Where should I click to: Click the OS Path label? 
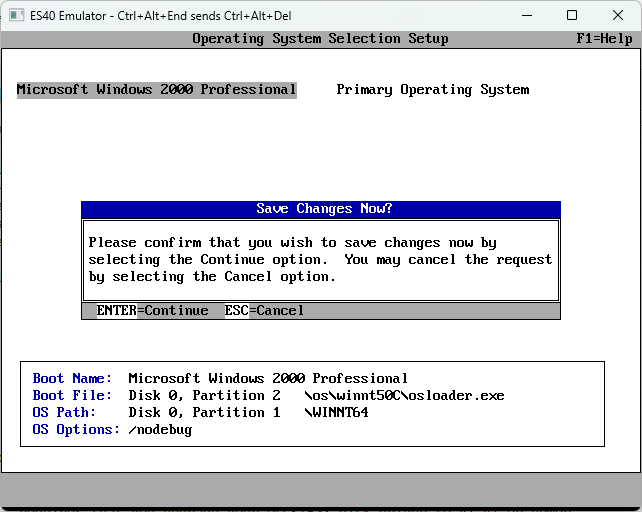click(64, 412)
